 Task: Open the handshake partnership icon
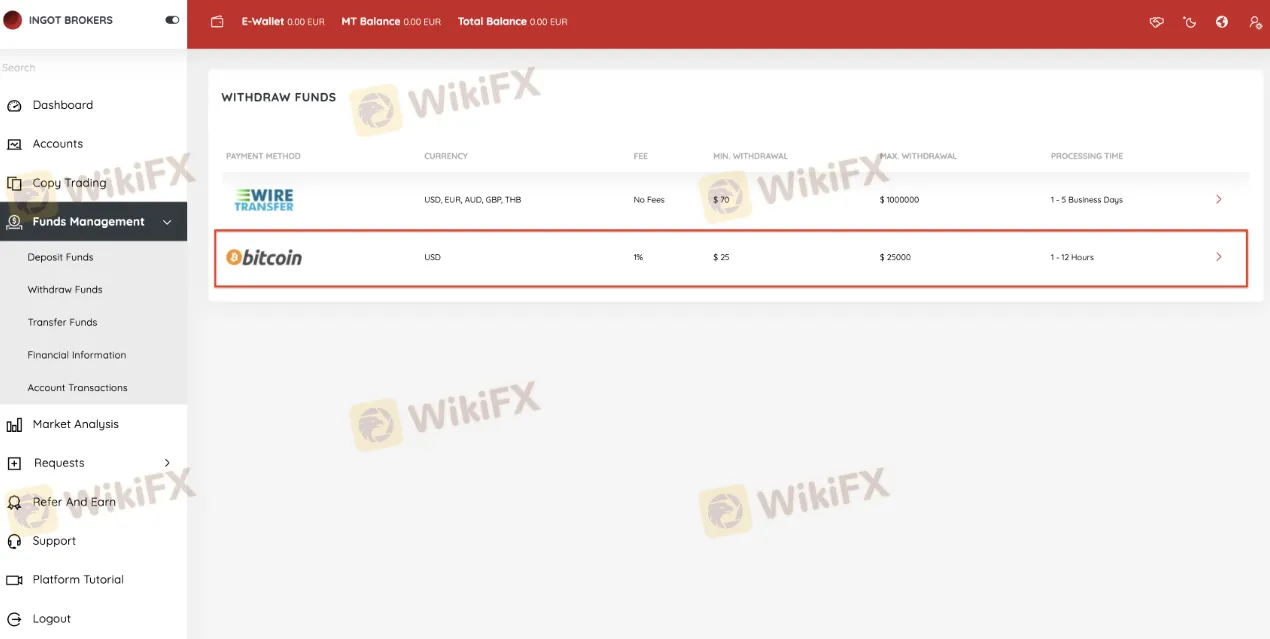coord(1157,22)
